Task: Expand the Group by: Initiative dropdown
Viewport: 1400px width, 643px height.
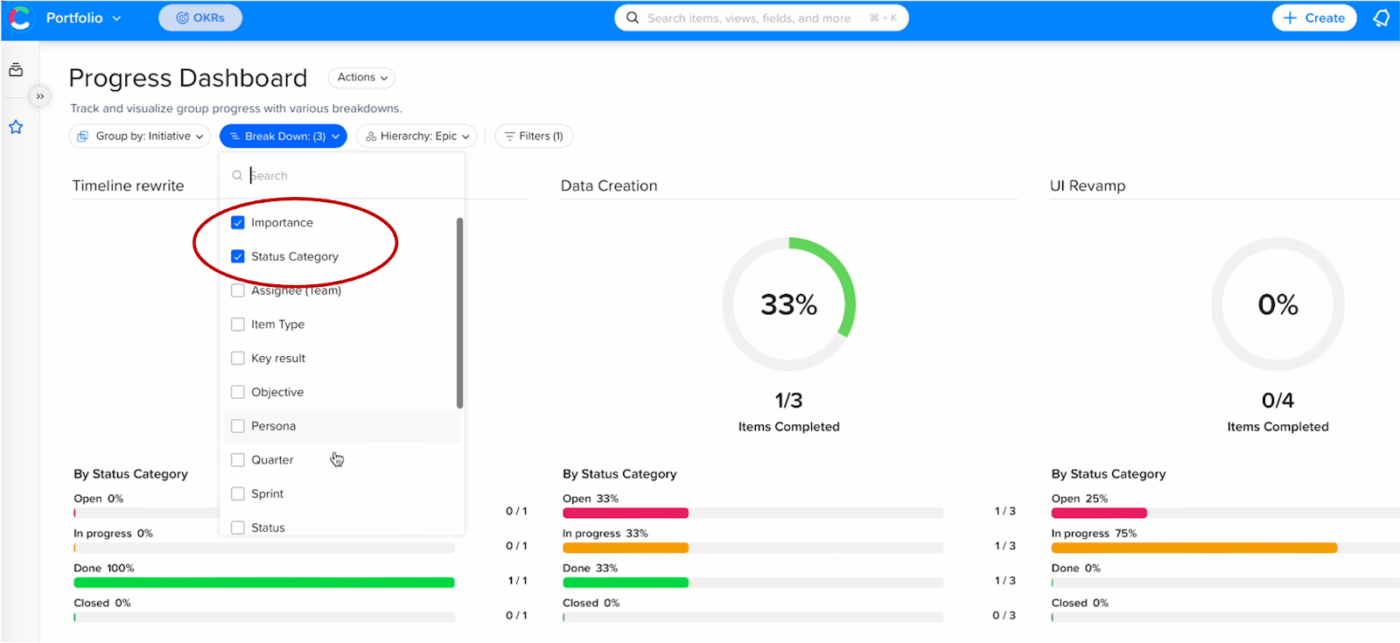Action: pos(140,136)
